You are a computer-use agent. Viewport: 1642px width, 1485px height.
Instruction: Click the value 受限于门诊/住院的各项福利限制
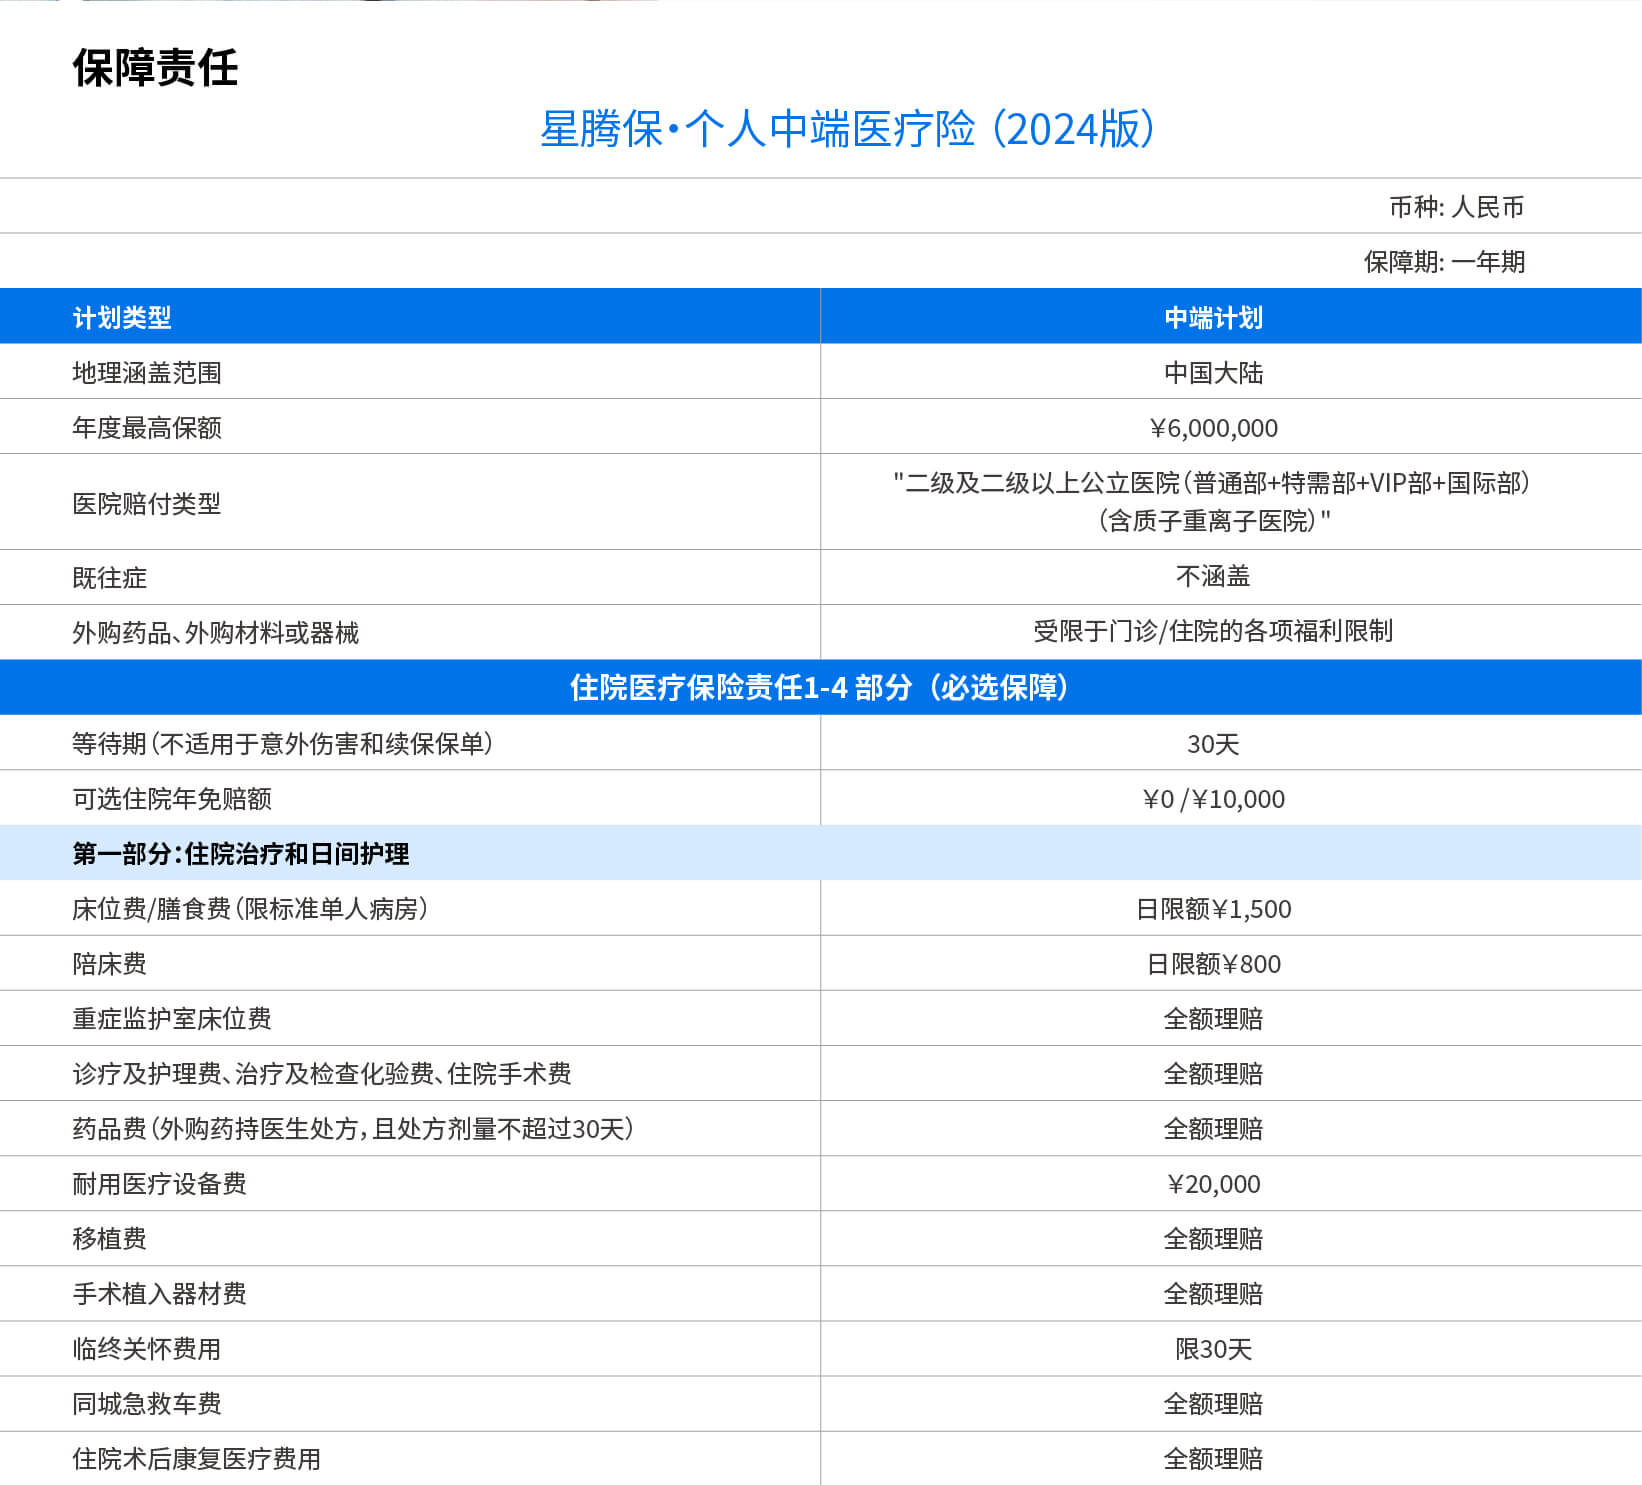tap(1213, 631)
